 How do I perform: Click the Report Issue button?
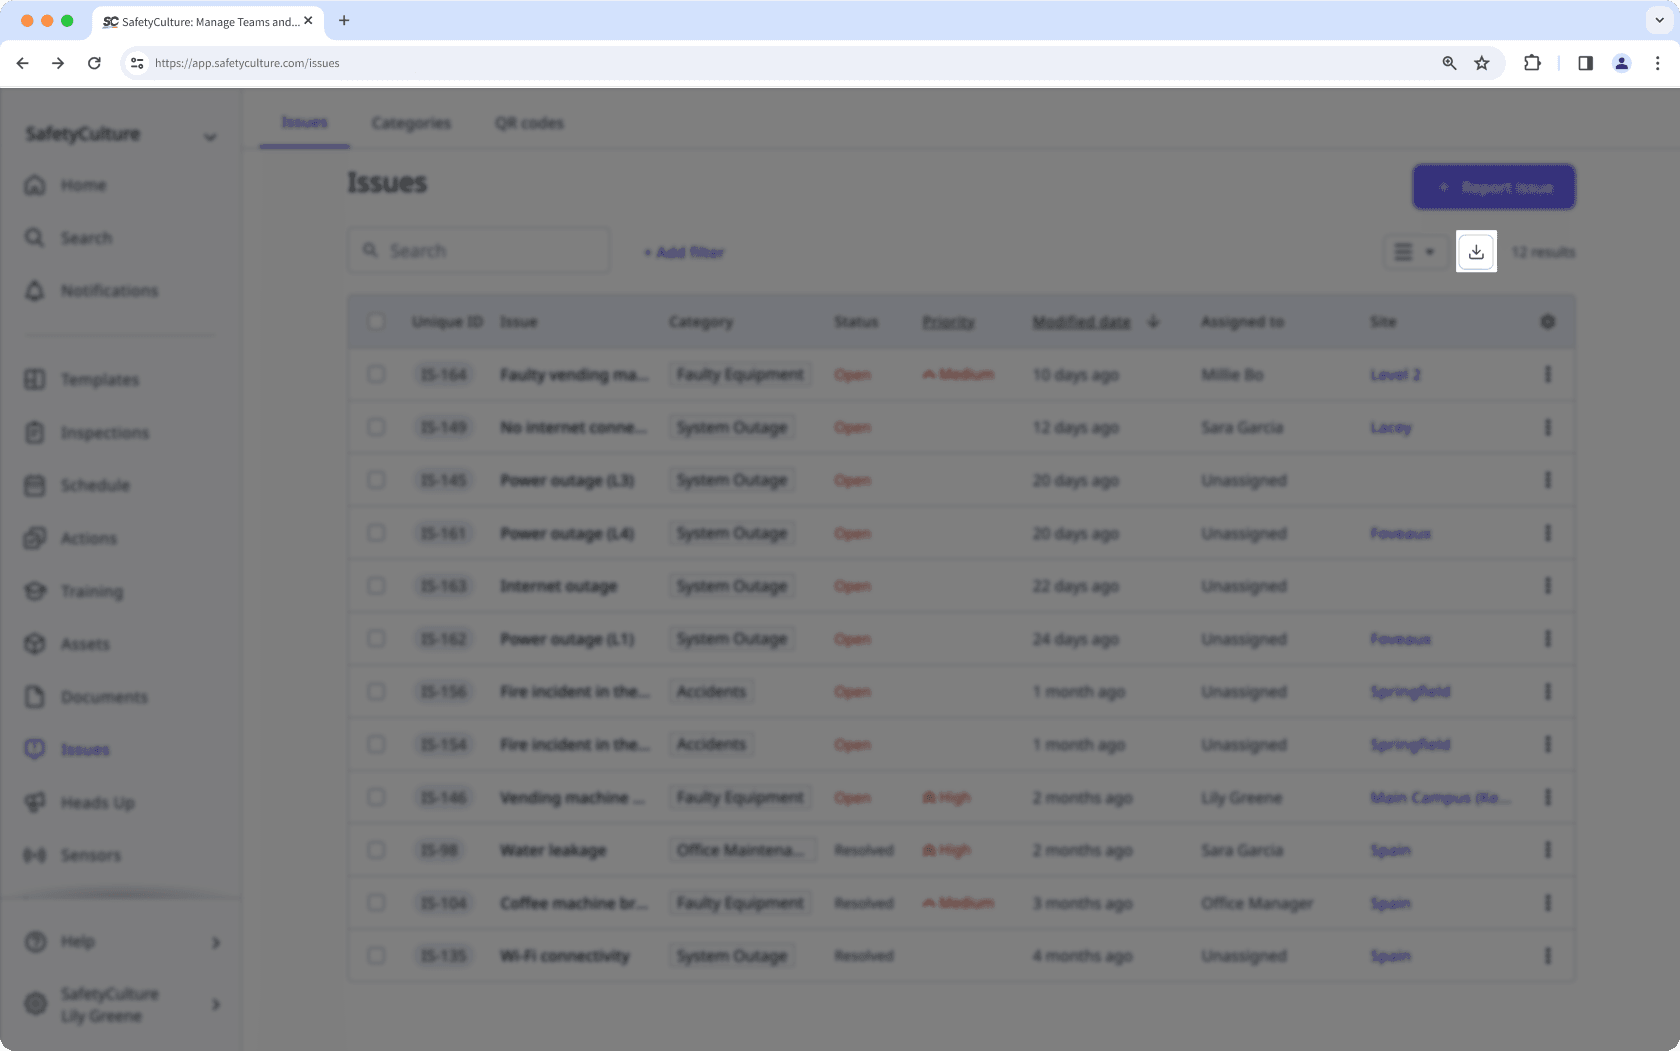pyautogui.click(x=1493, y=187)
